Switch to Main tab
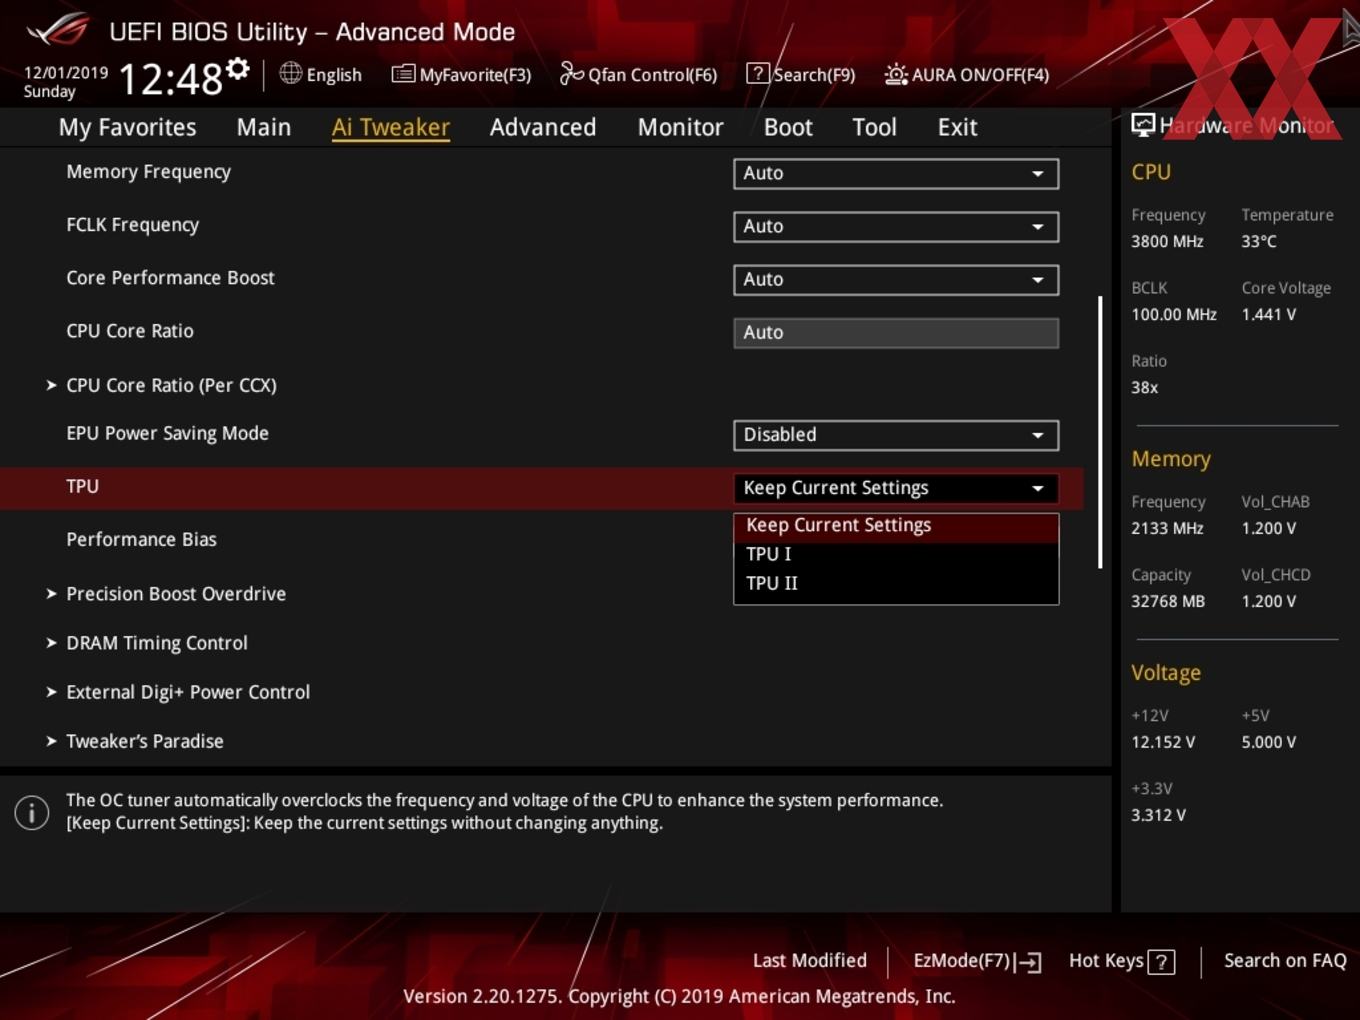 point(264,127)
